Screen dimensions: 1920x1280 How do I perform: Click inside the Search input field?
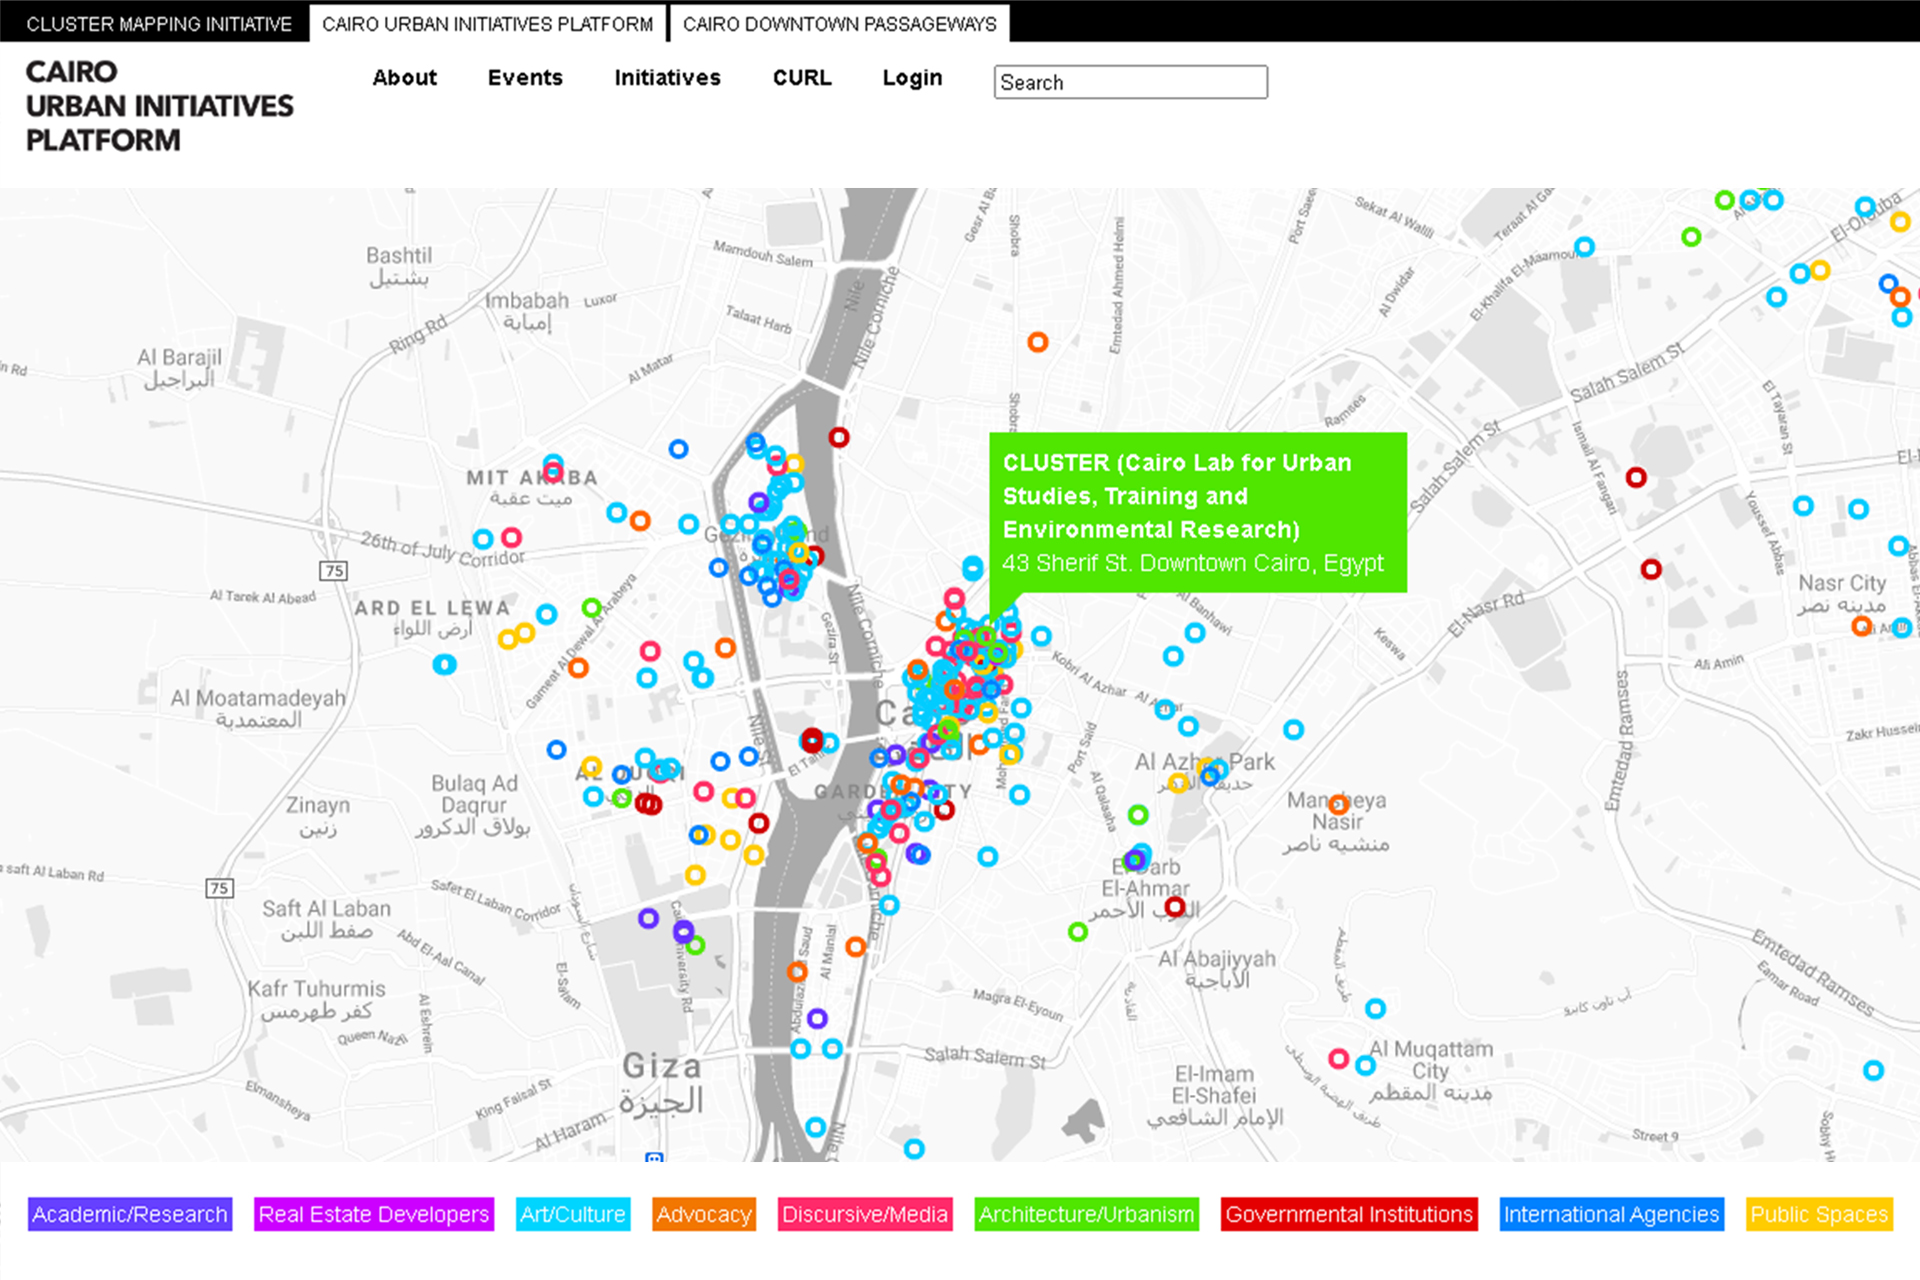[x=1129, y=82]
